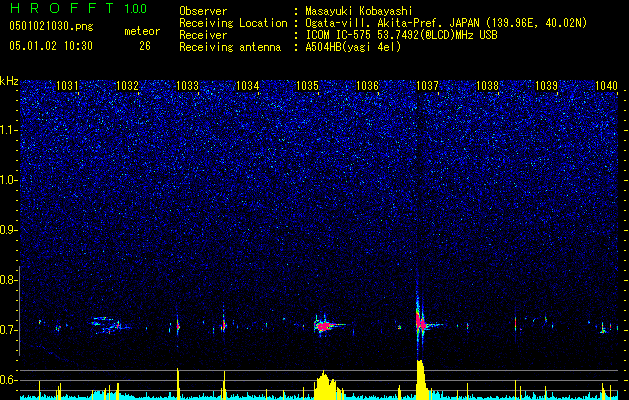The width and height of the screenshot is (629, 400).
Task: Click the 1033 time marker
Action: (187, 85)
